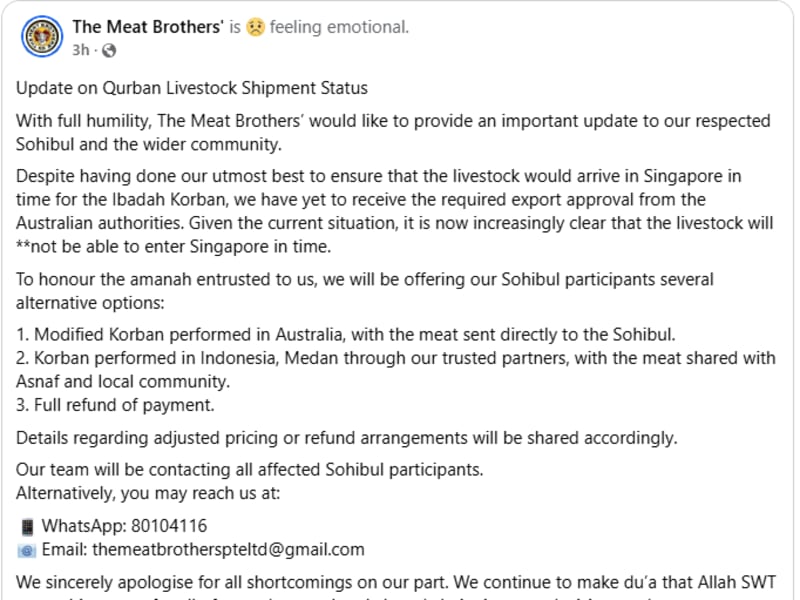Click option 1 Modified Korban in Australia

click(x=346, y=335)
